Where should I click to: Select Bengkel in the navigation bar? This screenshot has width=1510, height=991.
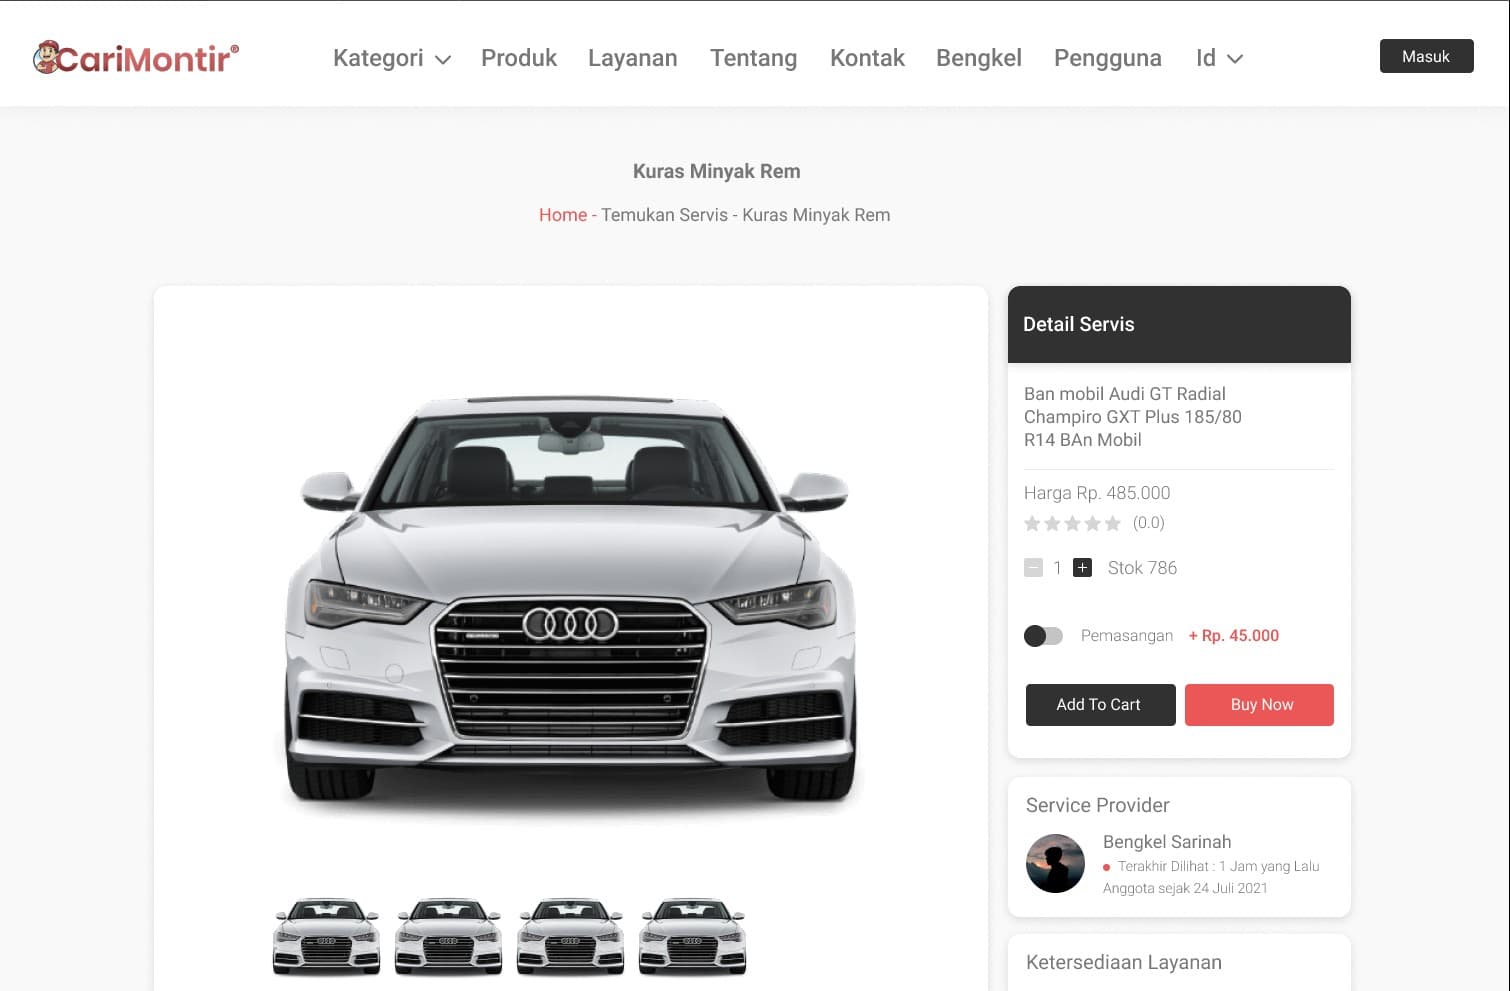pyautogui.click(x=978, y=58)
